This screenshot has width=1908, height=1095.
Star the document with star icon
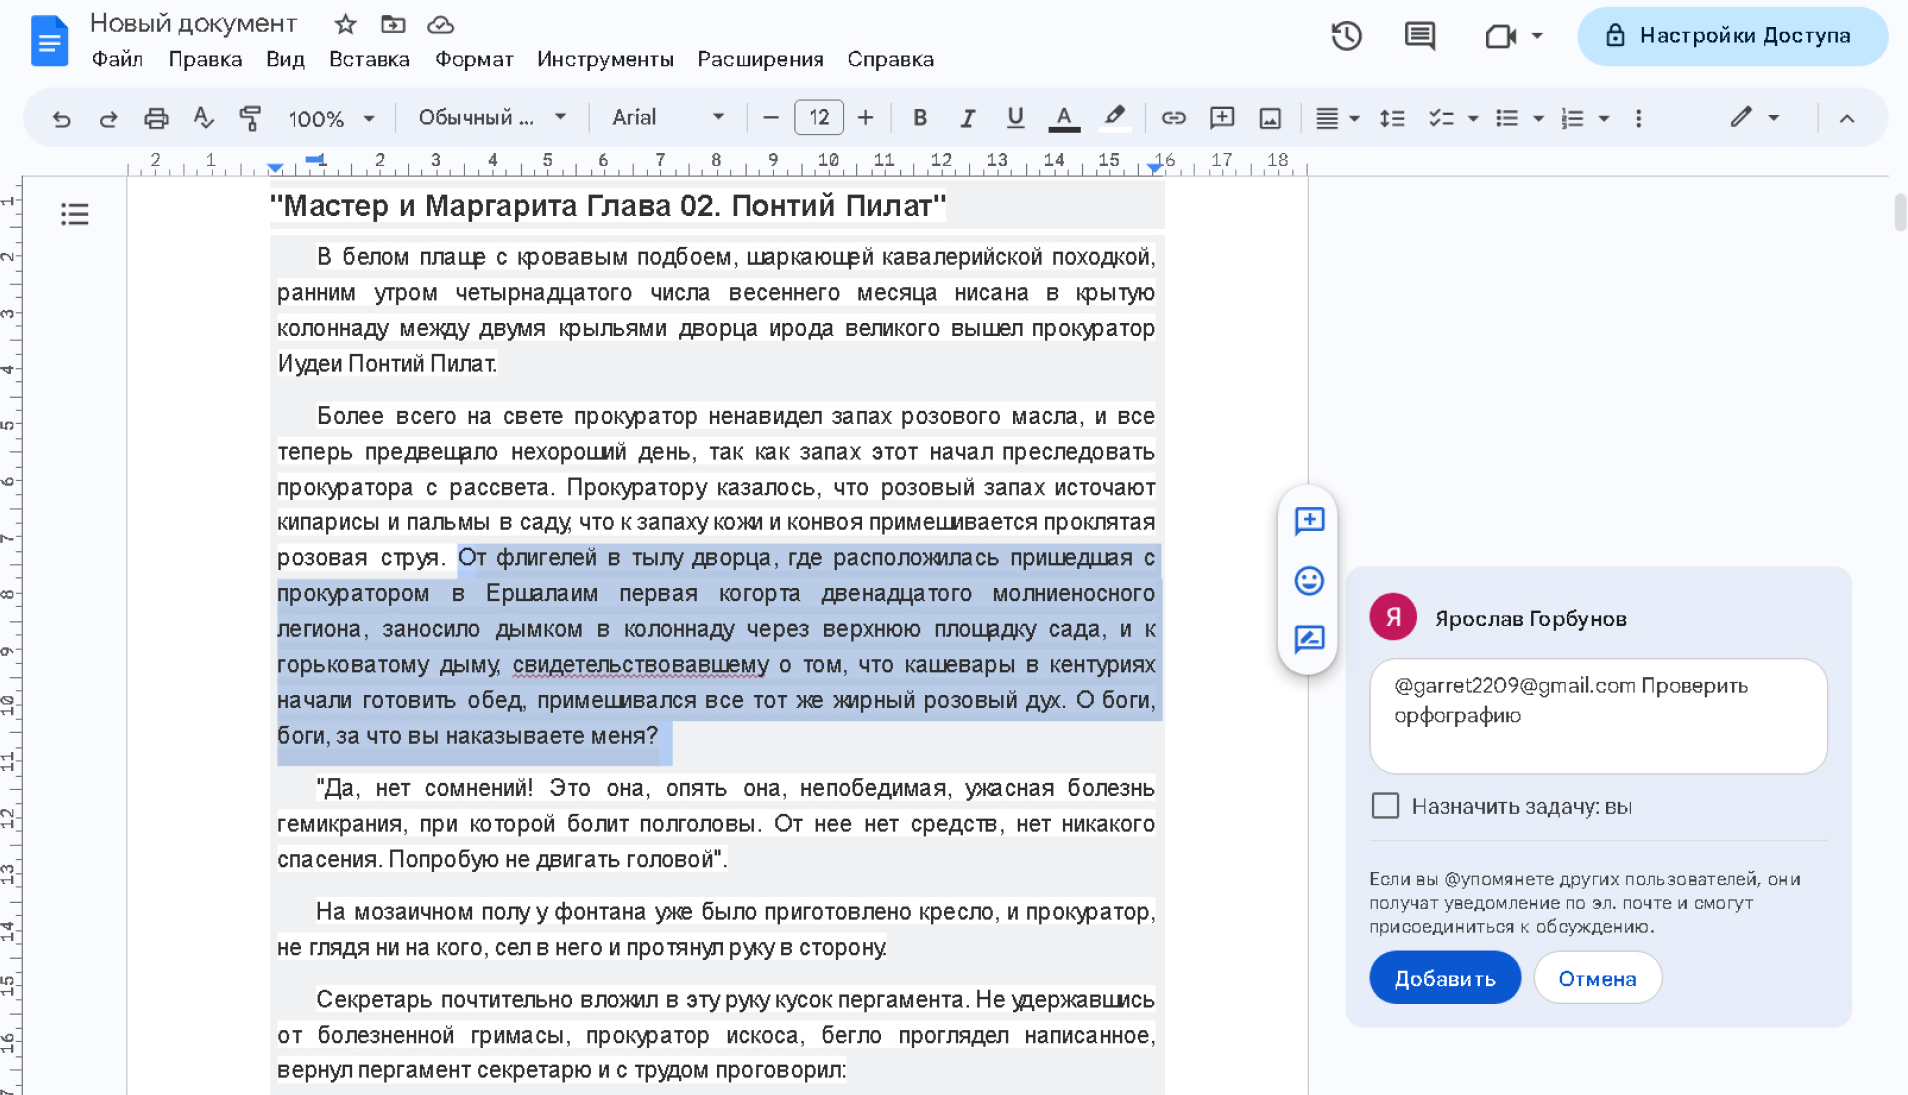[345, 24]
